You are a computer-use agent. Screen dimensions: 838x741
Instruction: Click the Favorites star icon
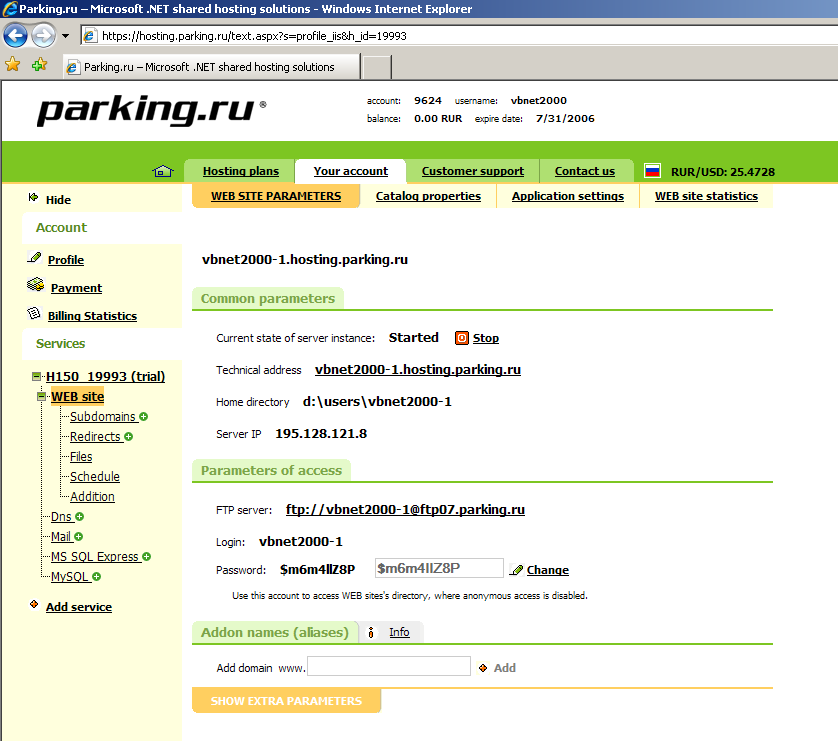[12, 65]
